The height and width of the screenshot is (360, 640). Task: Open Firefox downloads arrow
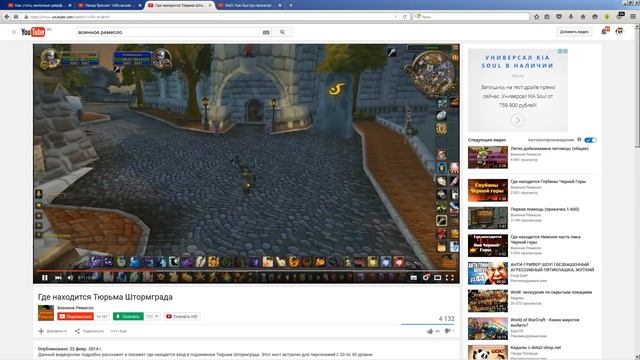pyautogui.click(x=571, y=17)
